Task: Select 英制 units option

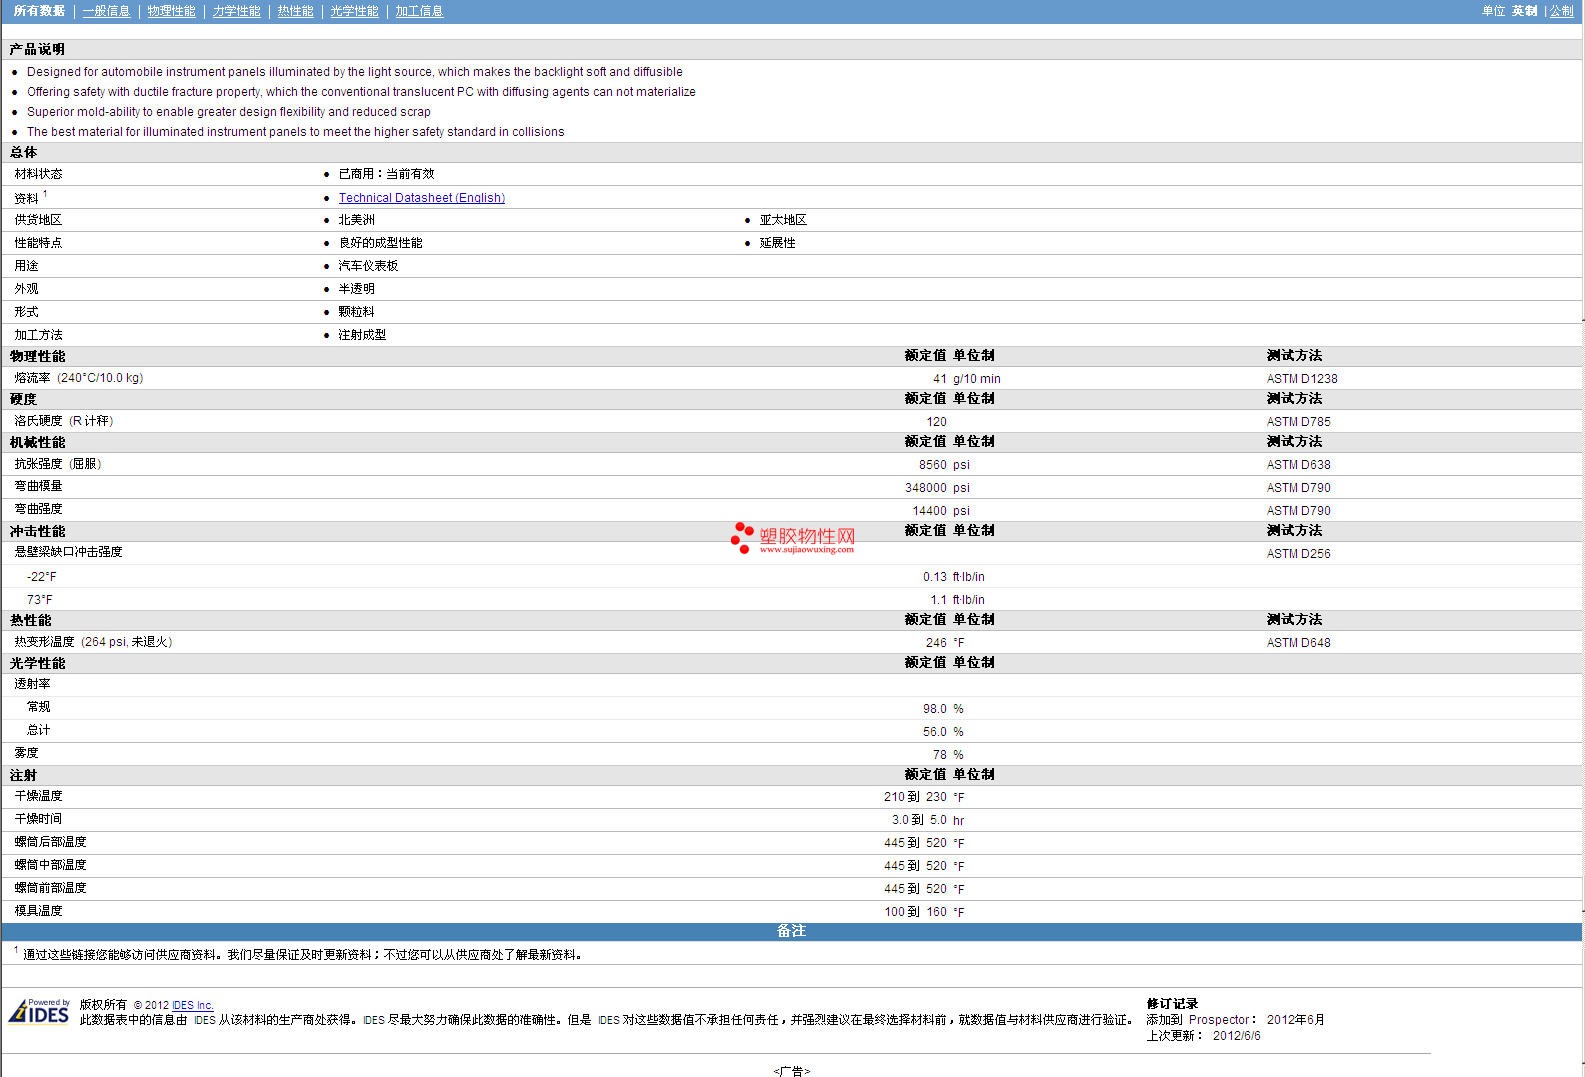Action: coord(1524,11)
